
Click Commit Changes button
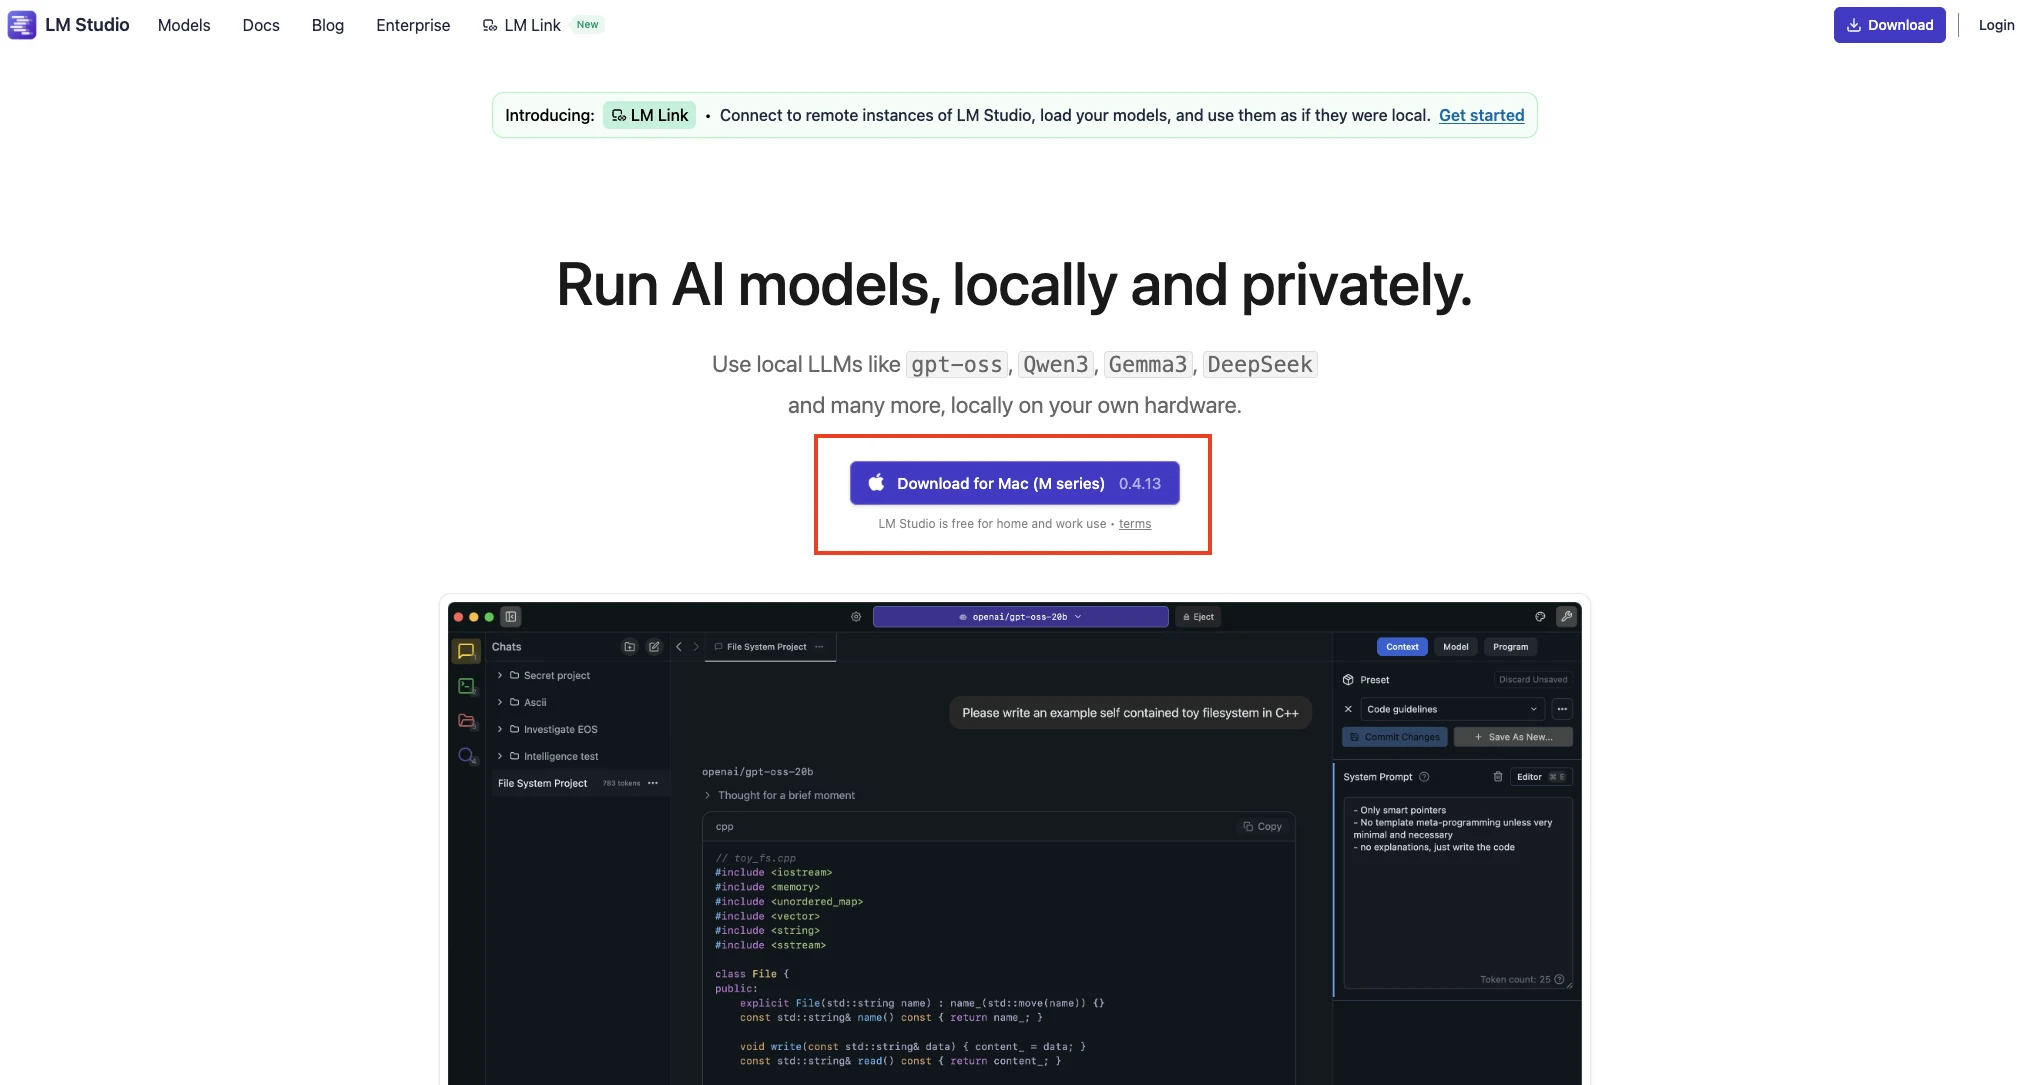pyautogui.click(x=1394, y=737)
